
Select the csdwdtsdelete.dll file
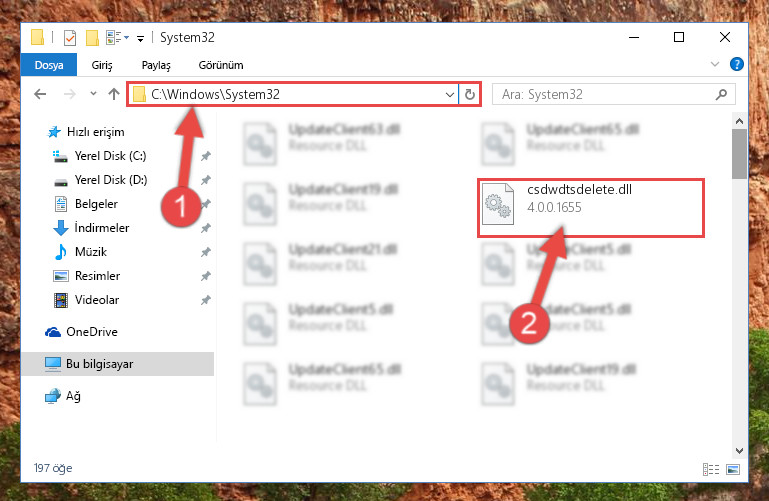point(591,208)
